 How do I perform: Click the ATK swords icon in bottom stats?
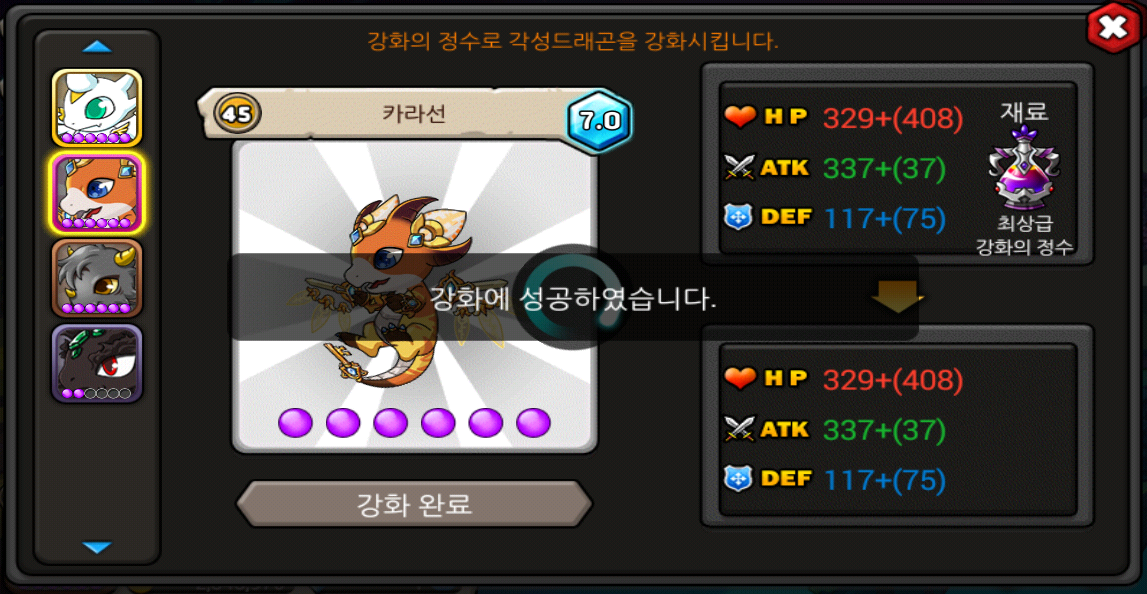coord(740,428)
